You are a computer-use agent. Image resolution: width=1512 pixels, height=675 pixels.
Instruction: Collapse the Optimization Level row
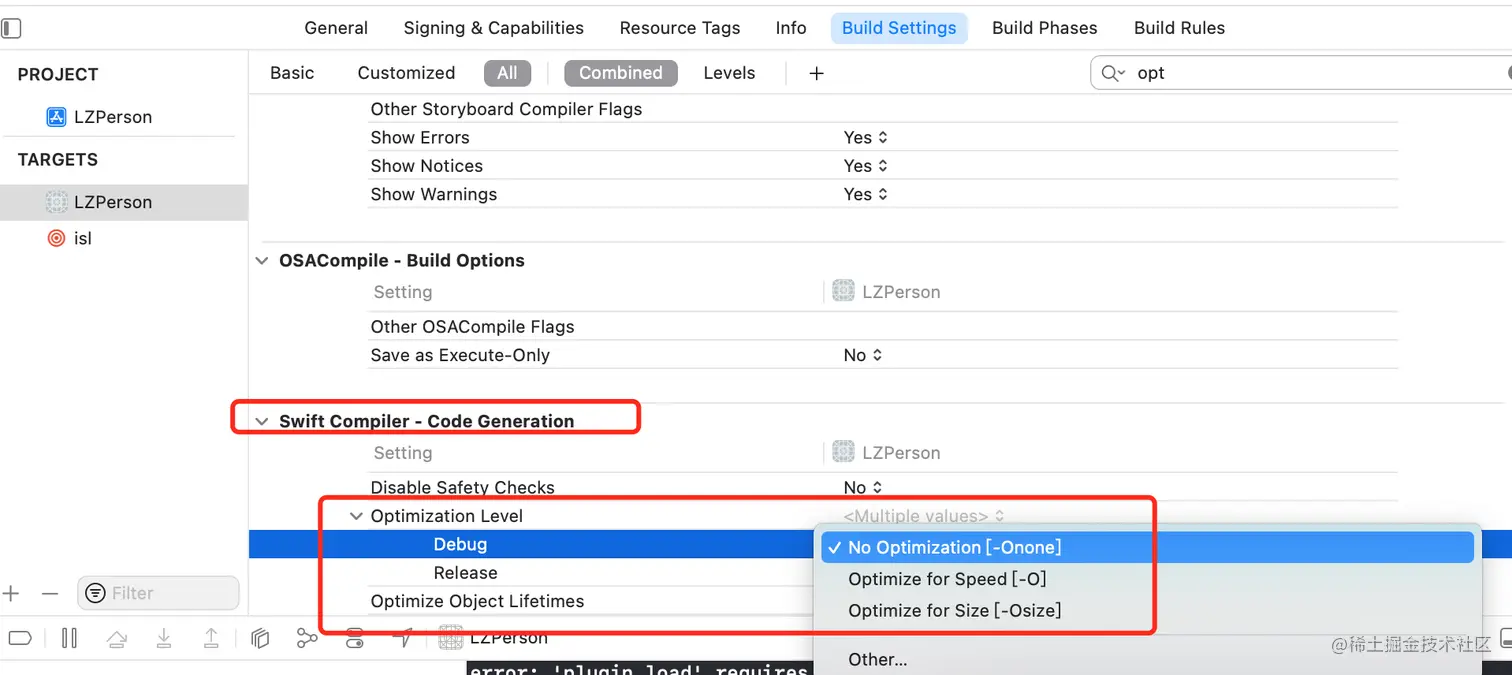pos(356,516)
